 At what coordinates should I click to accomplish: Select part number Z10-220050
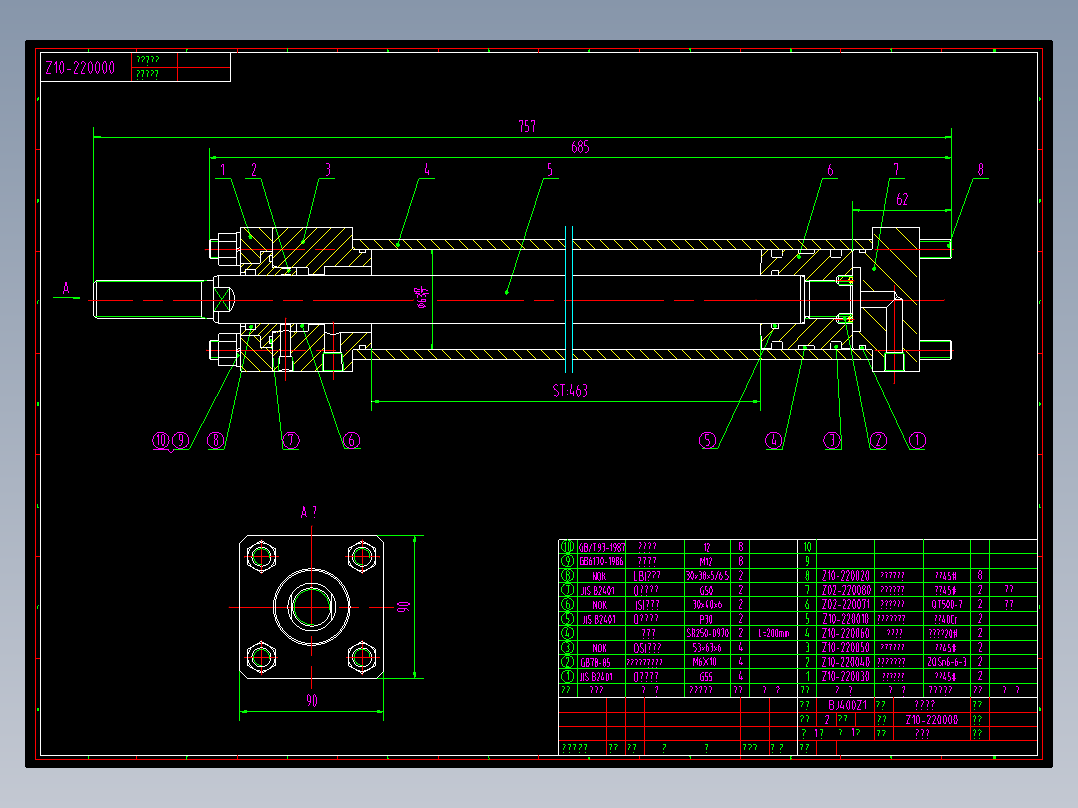(x=846, y=648)
